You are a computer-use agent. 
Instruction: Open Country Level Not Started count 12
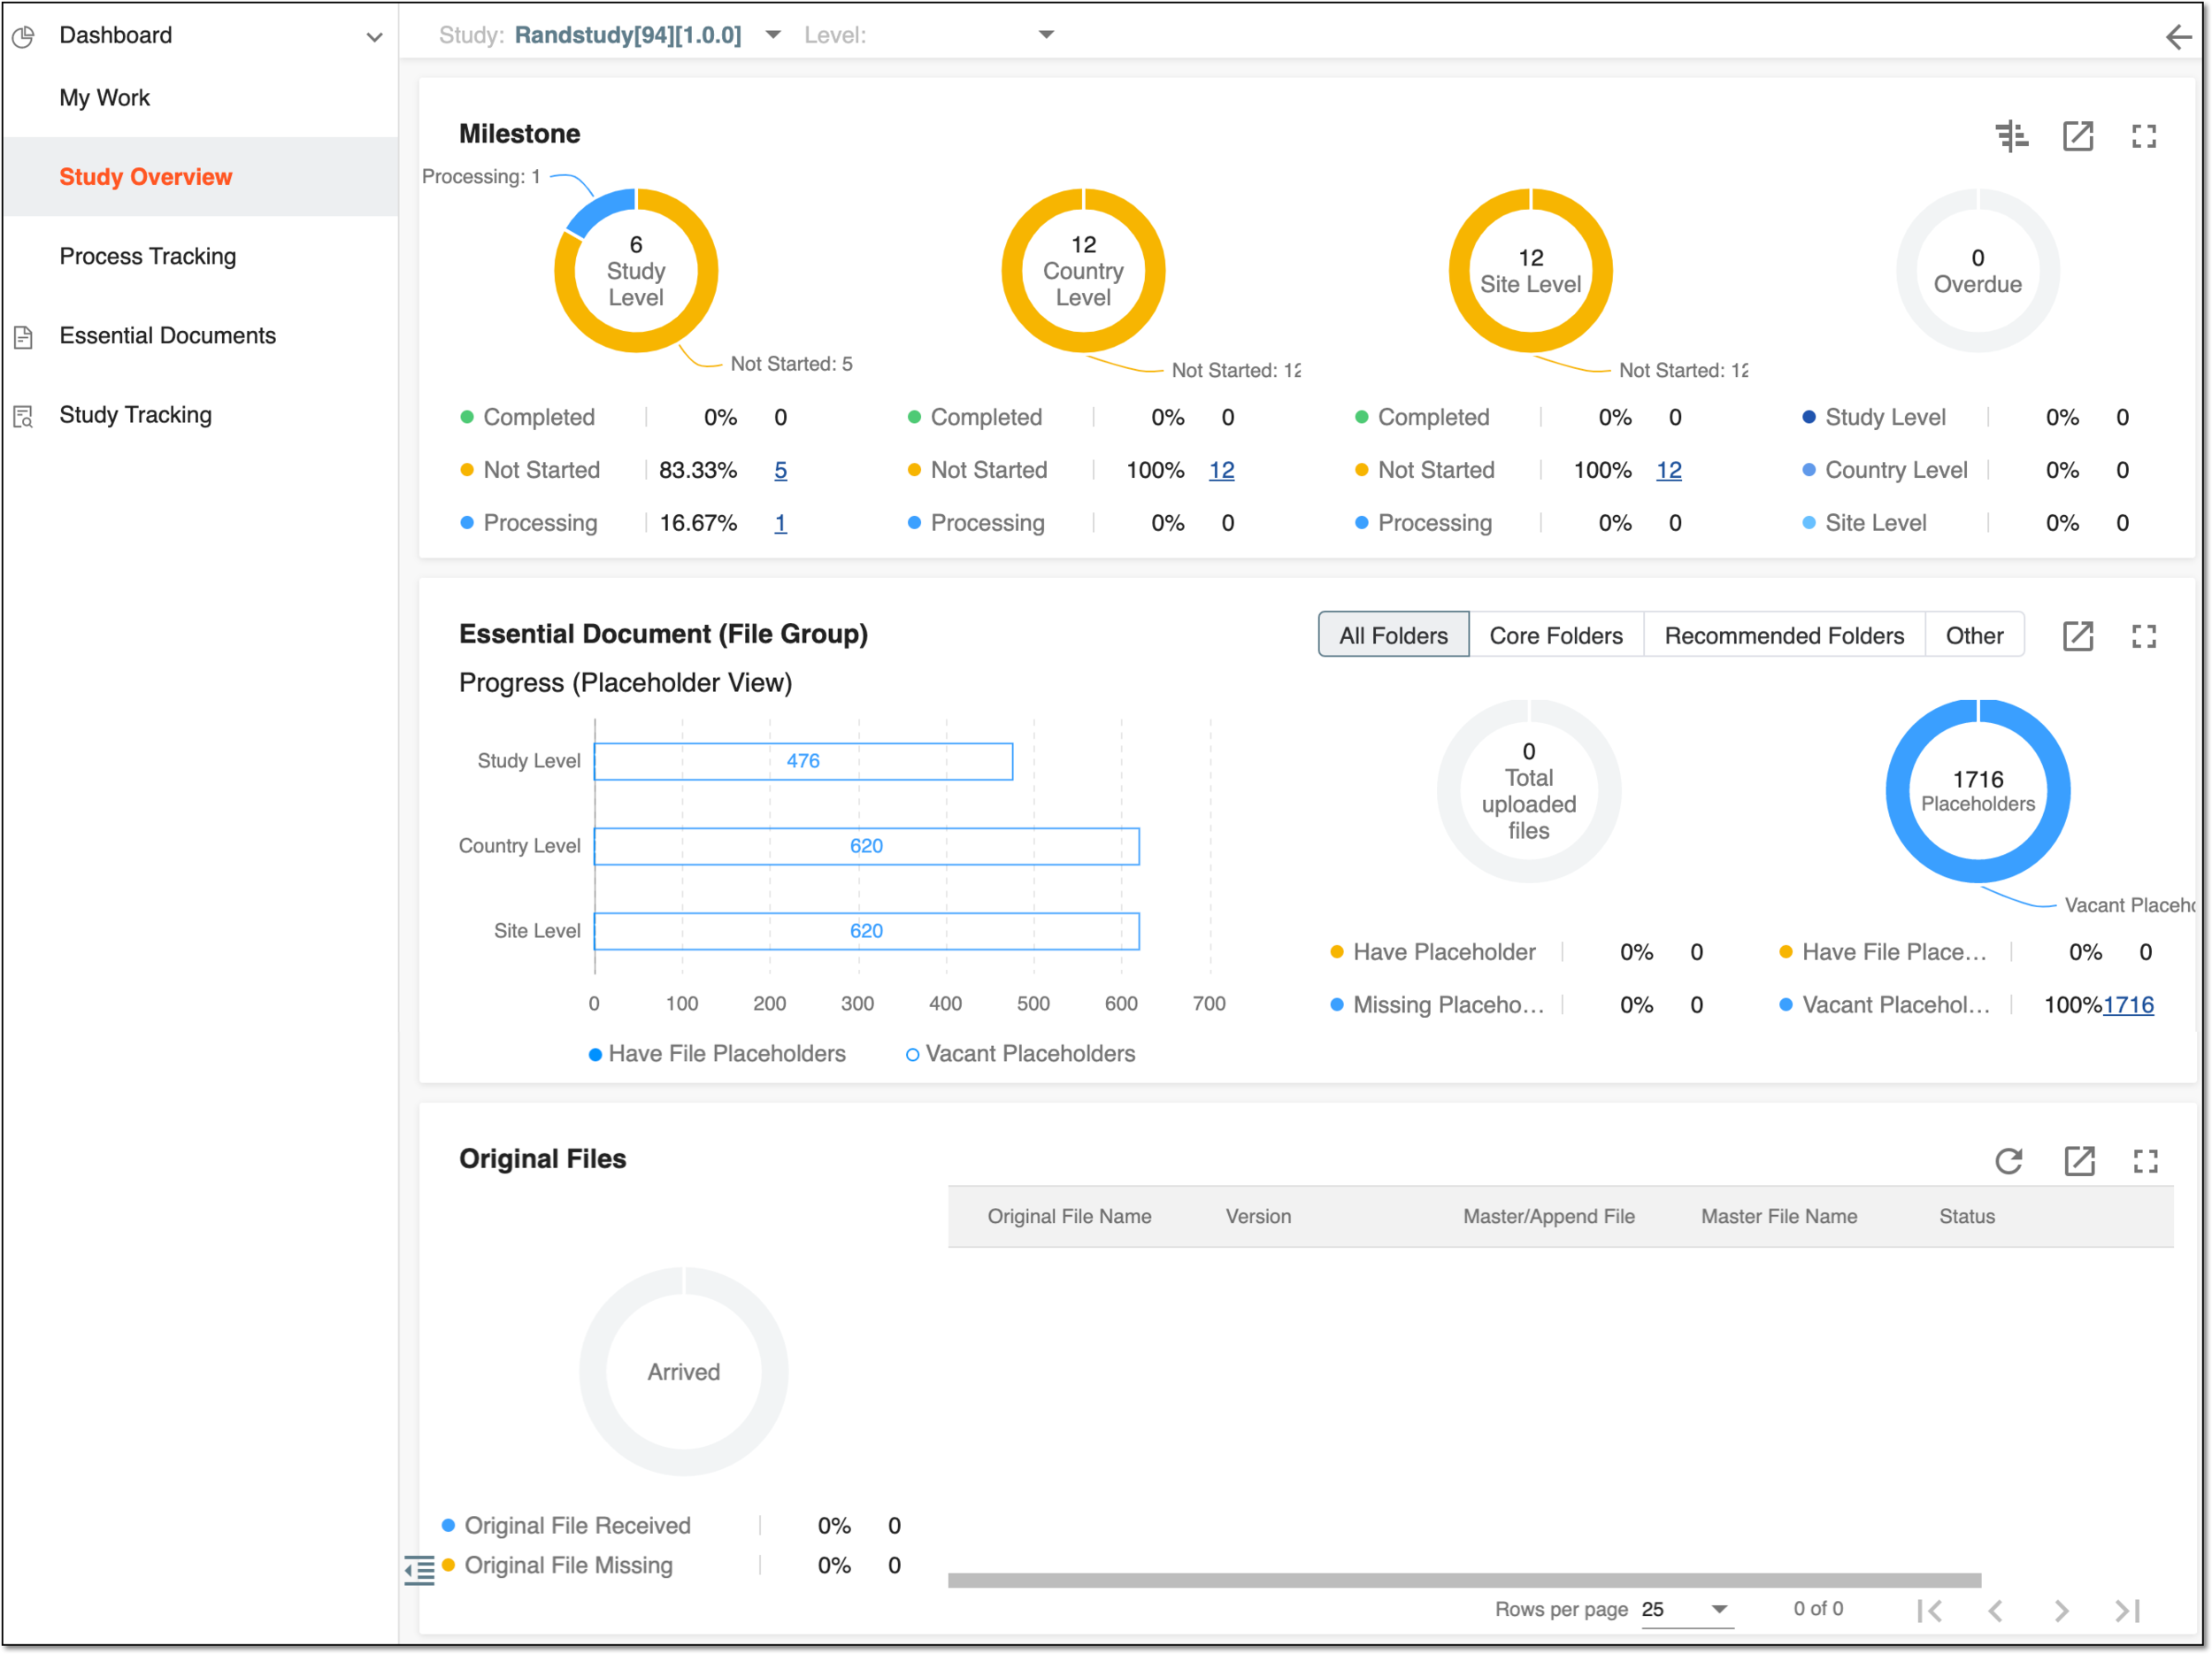pyautogui.click(x=1221, y=470)
